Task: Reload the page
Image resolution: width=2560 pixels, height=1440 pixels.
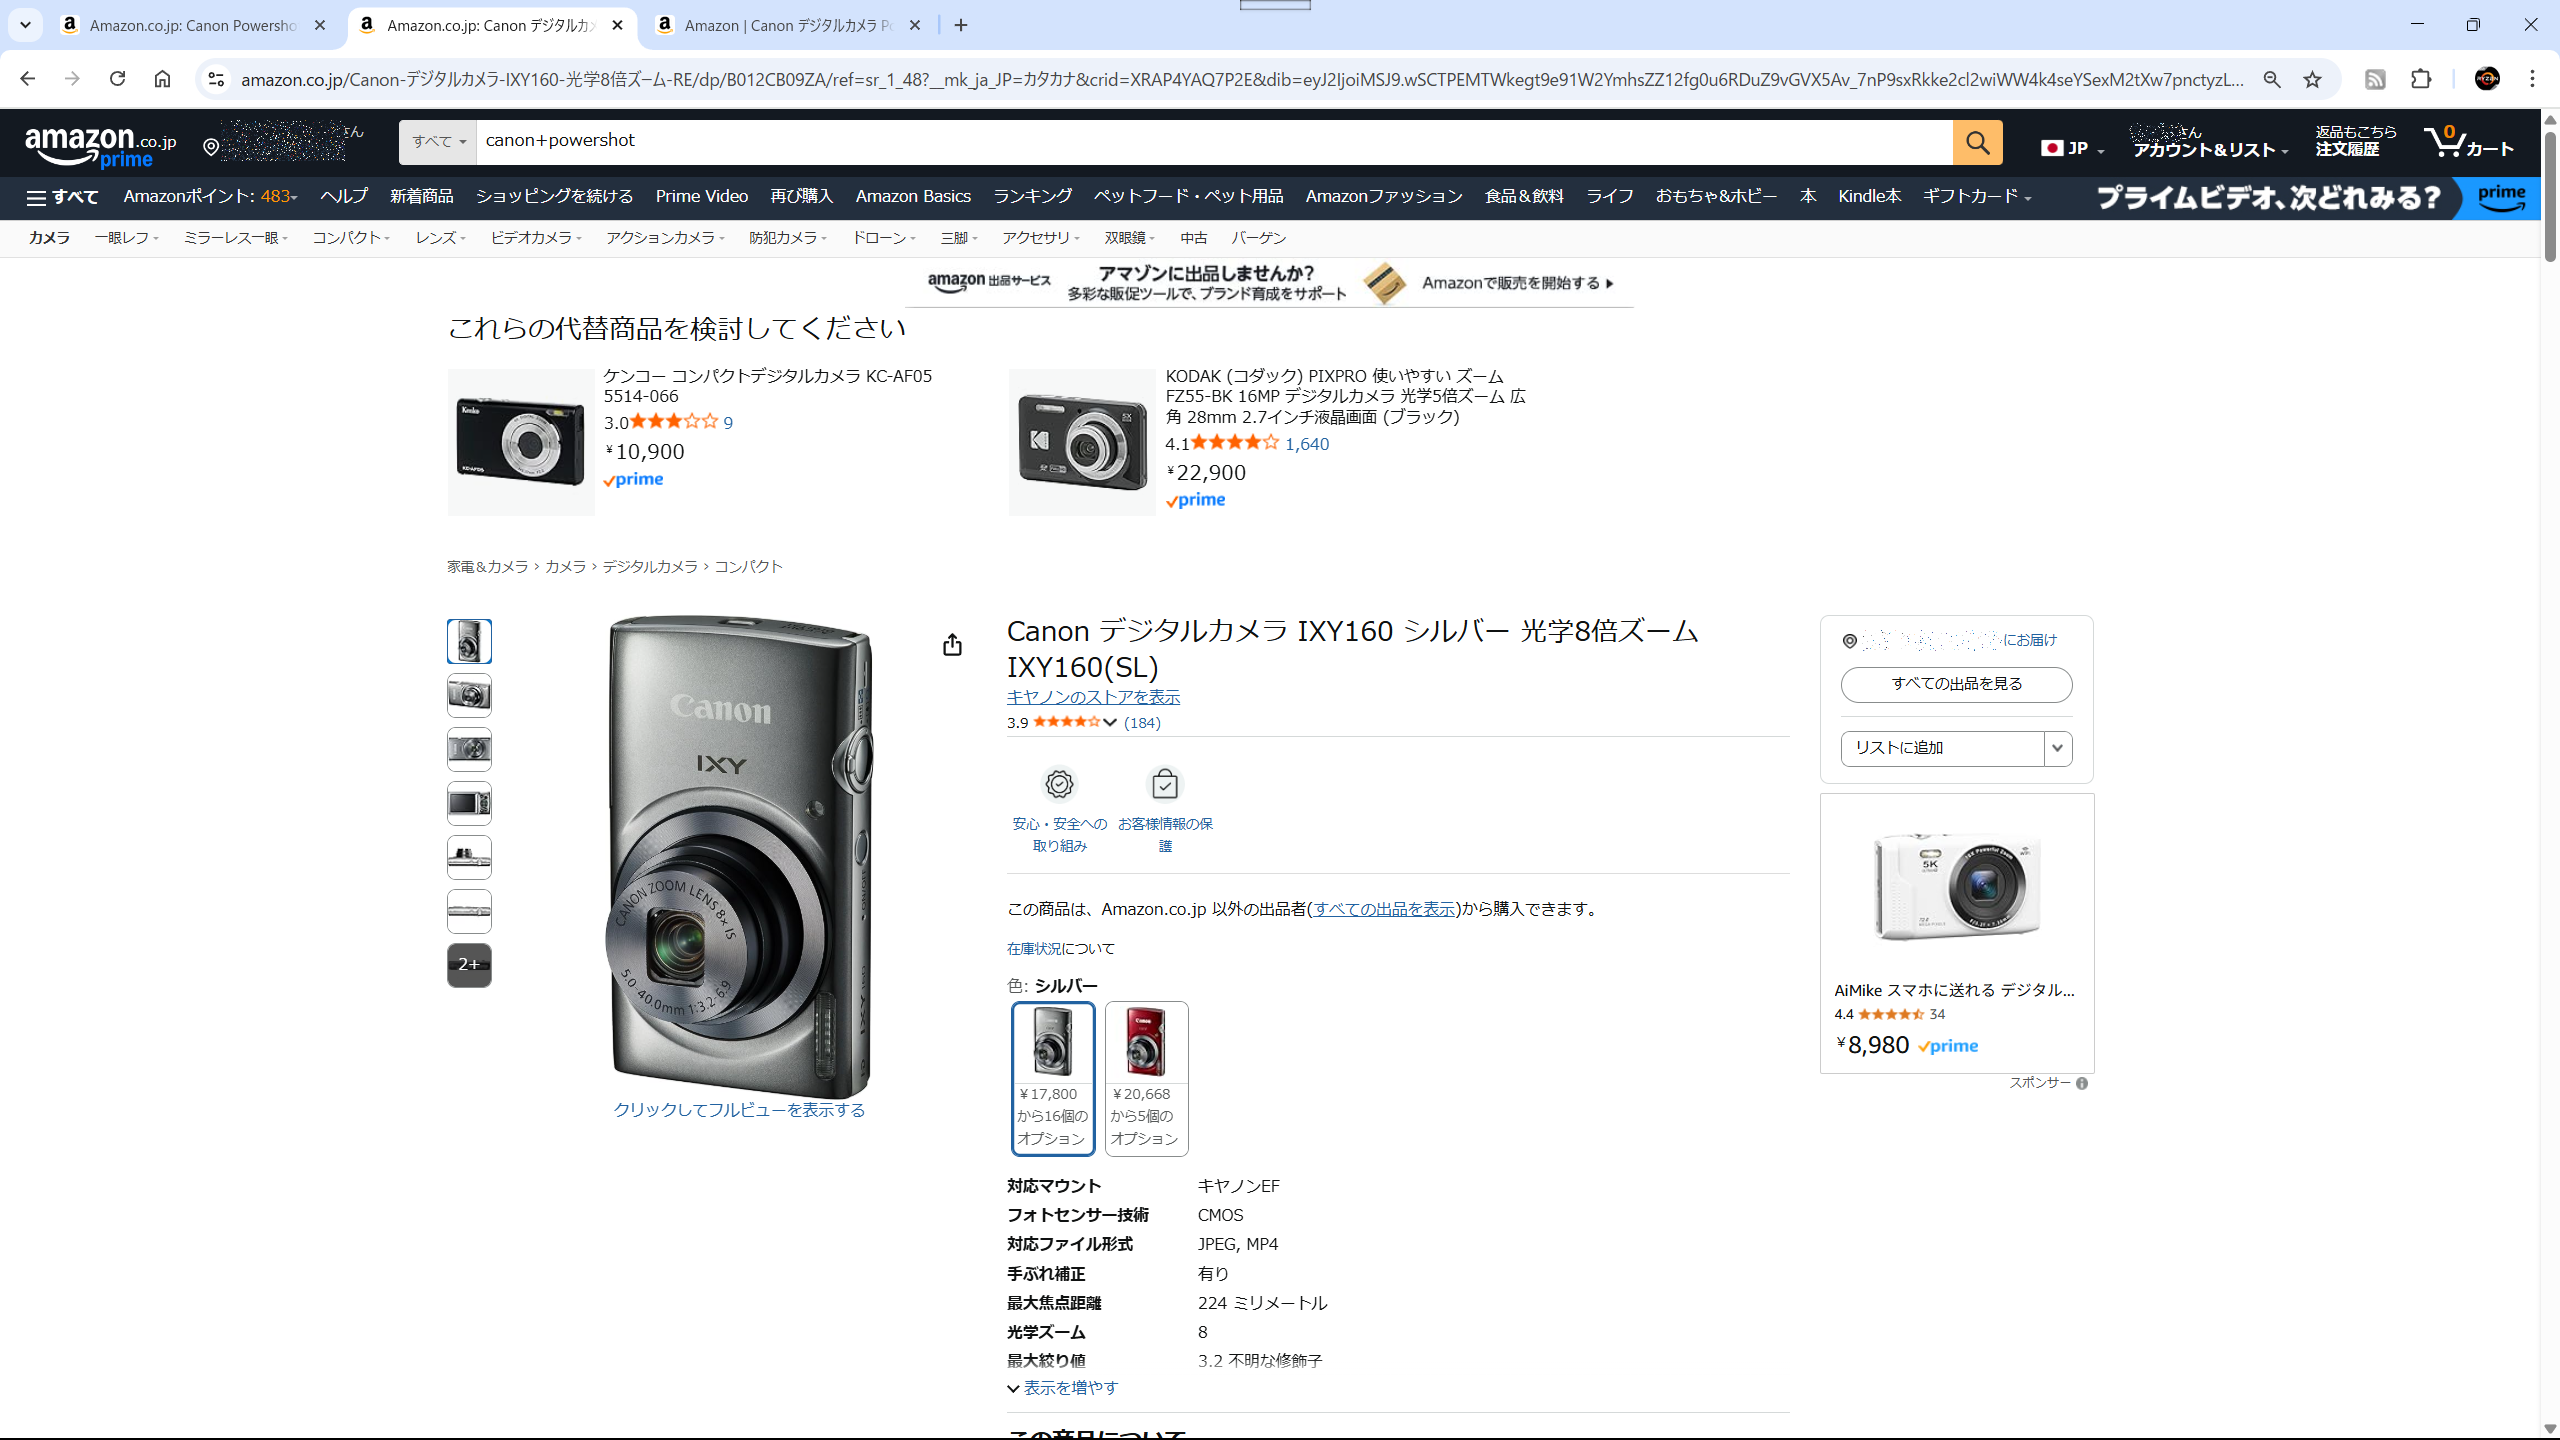Action: coord(117,79)
